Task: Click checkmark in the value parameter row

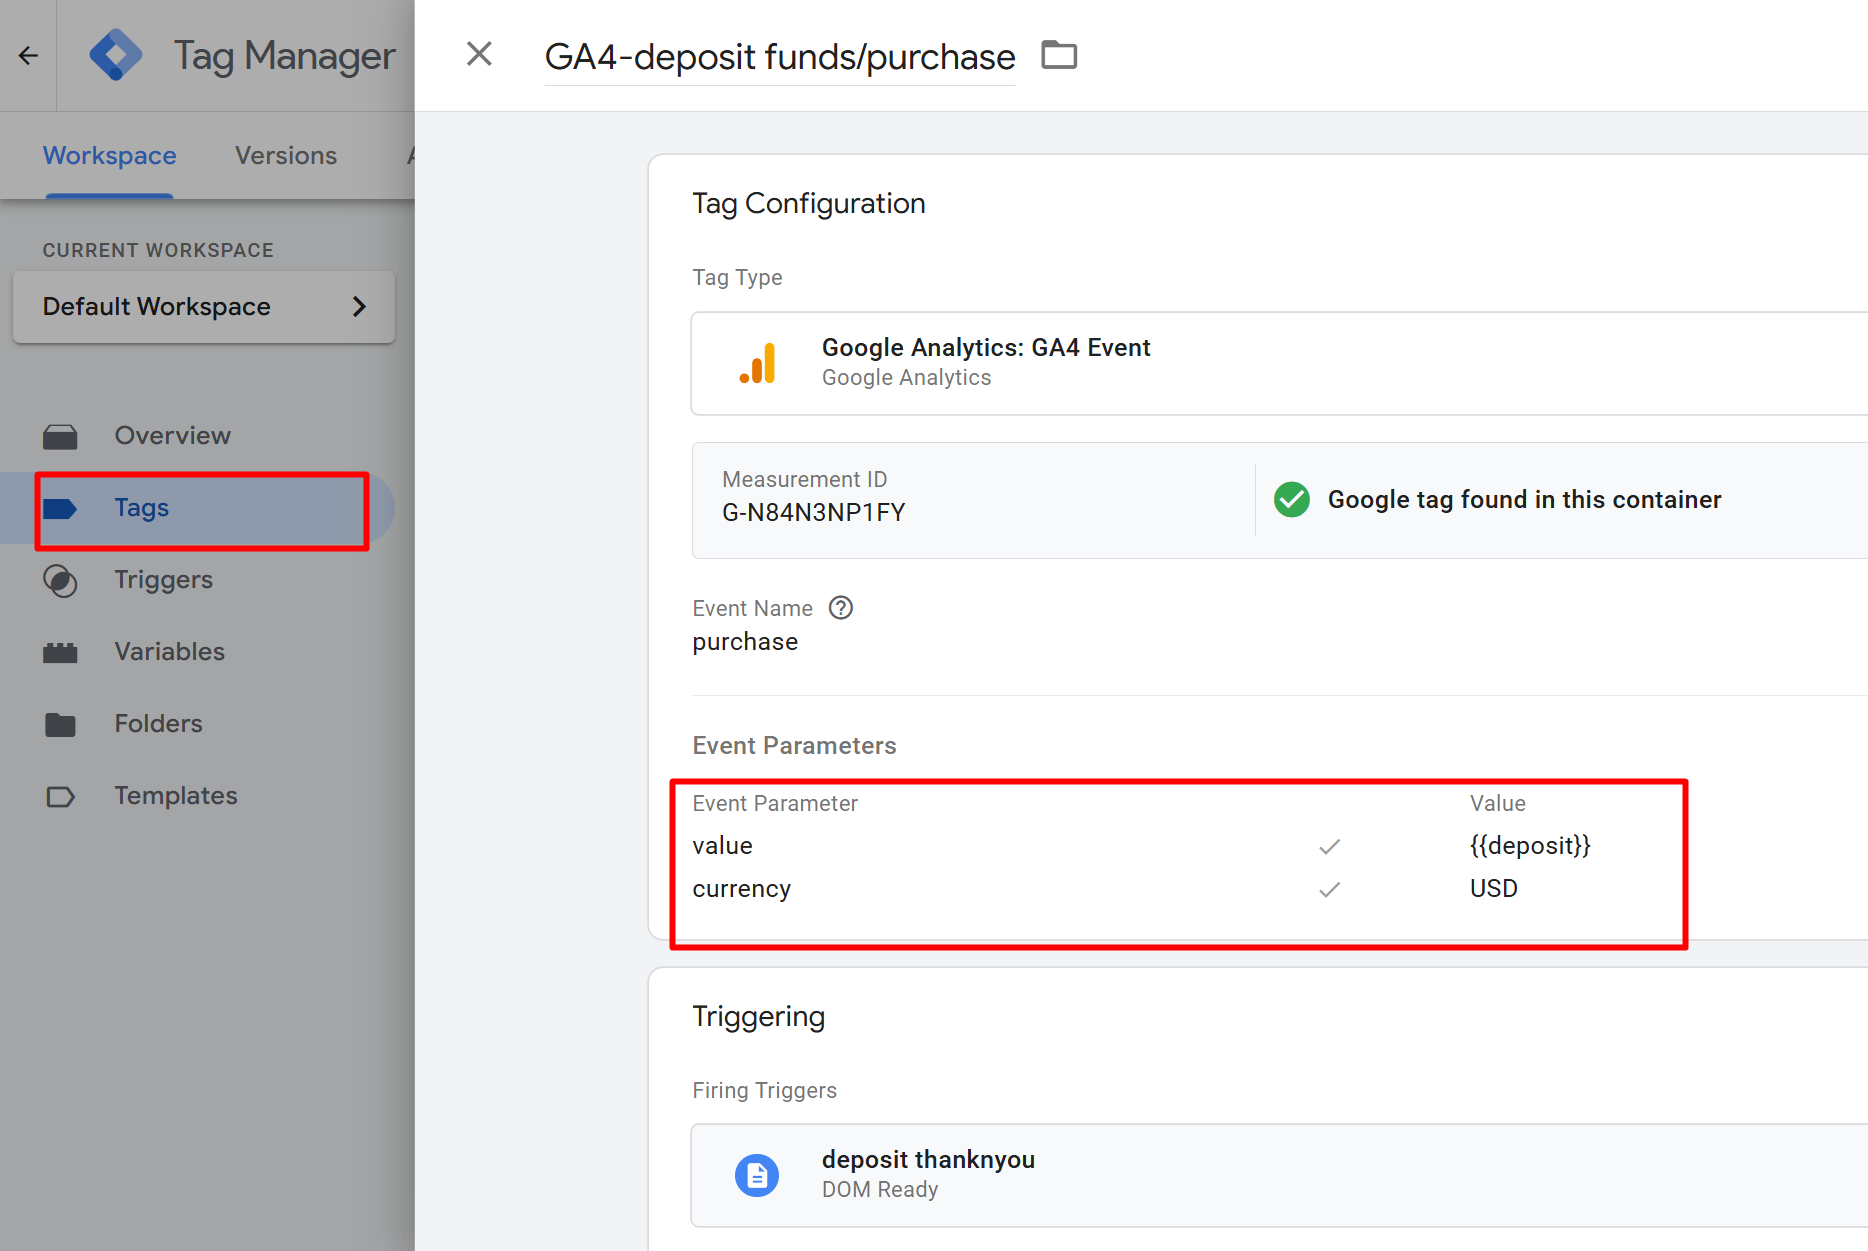Action: coord(1329,846)
